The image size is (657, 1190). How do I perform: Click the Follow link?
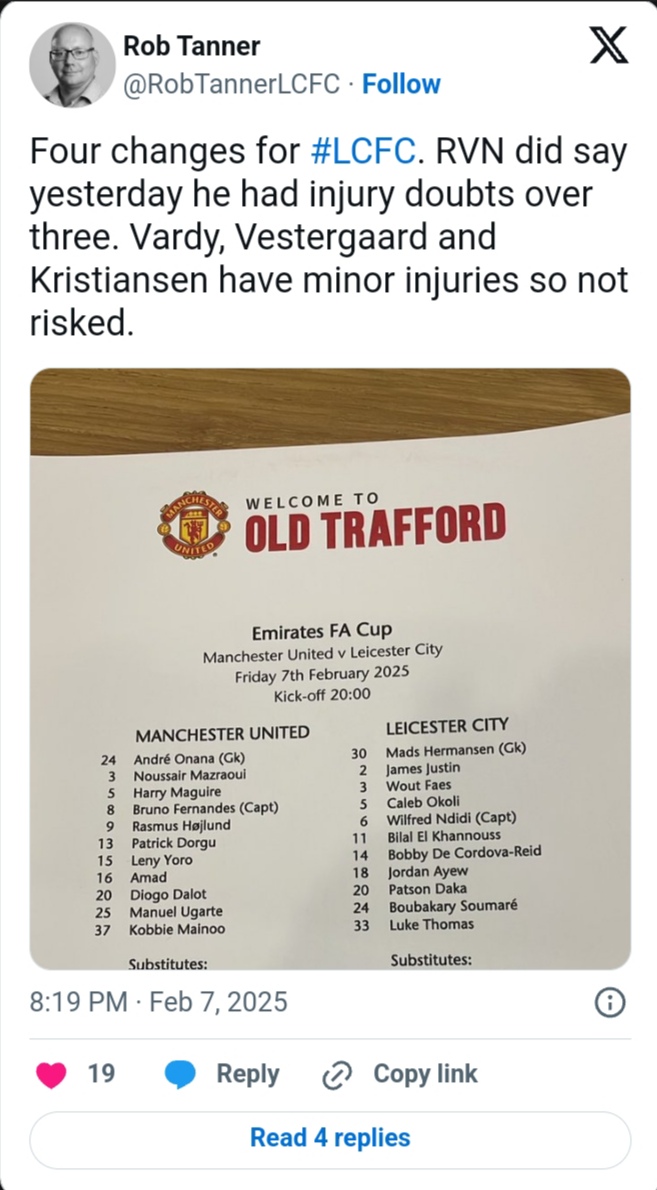click(401, 84)
